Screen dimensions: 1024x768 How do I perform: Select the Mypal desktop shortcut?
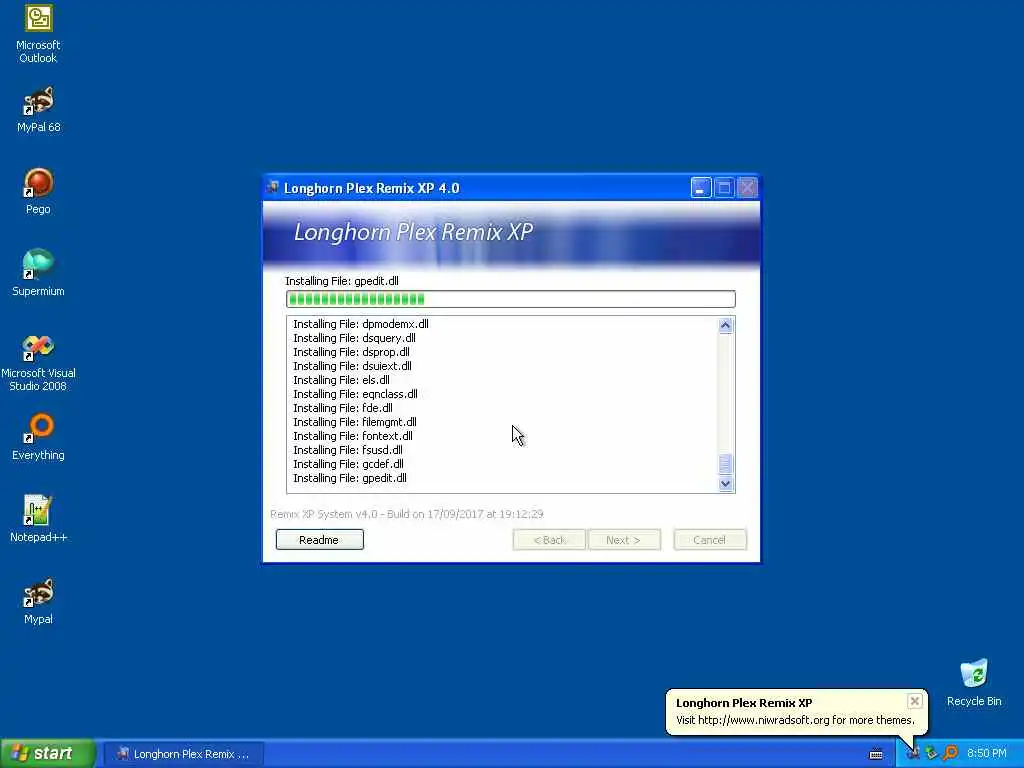coord(38,601)
